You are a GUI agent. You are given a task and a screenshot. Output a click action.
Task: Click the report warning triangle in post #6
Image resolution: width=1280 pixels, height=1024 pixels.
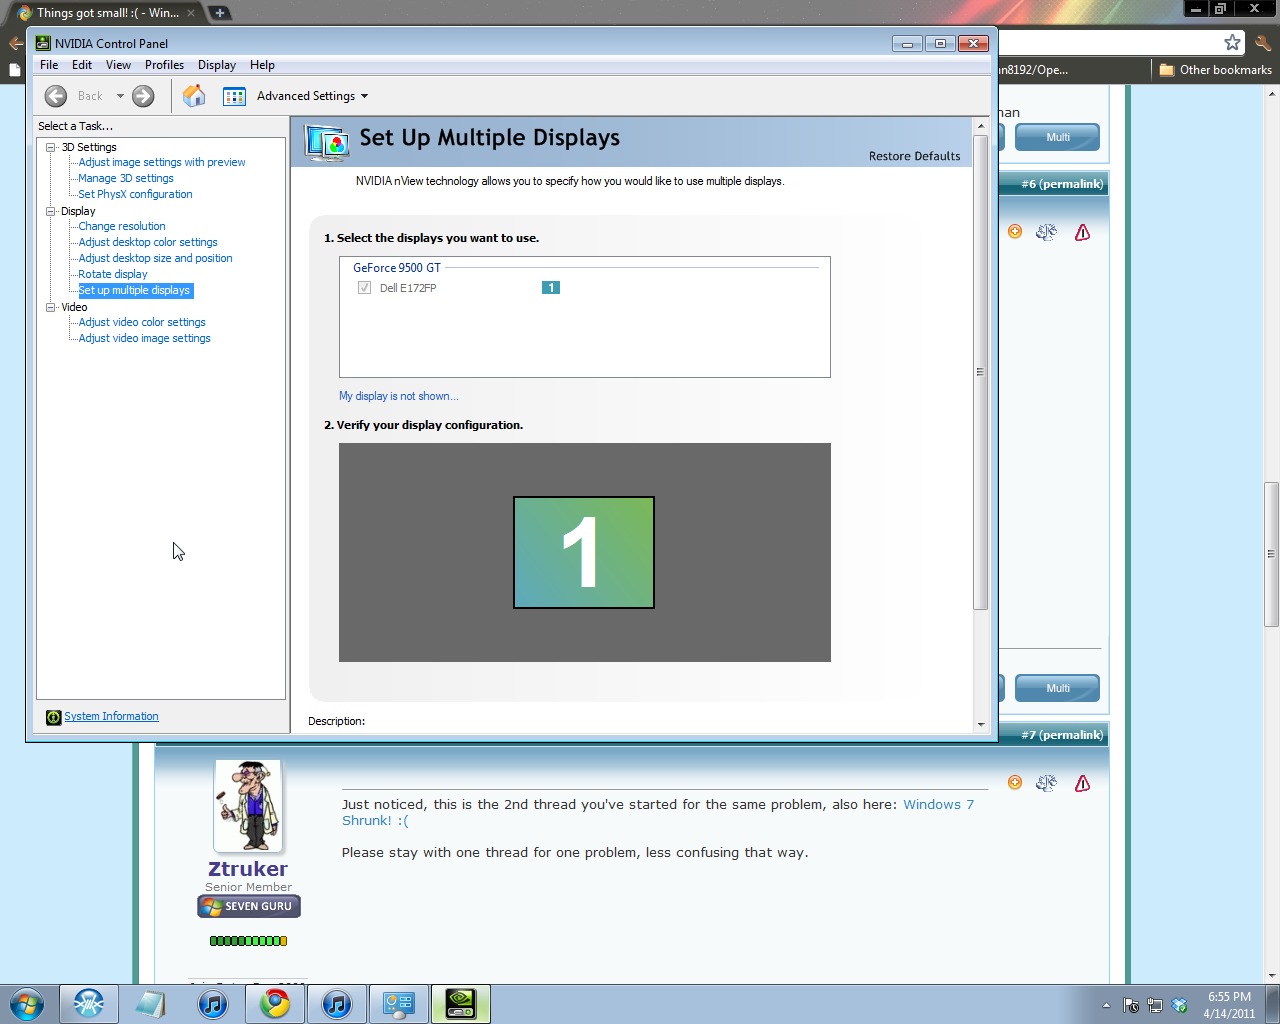point(1082,232)
